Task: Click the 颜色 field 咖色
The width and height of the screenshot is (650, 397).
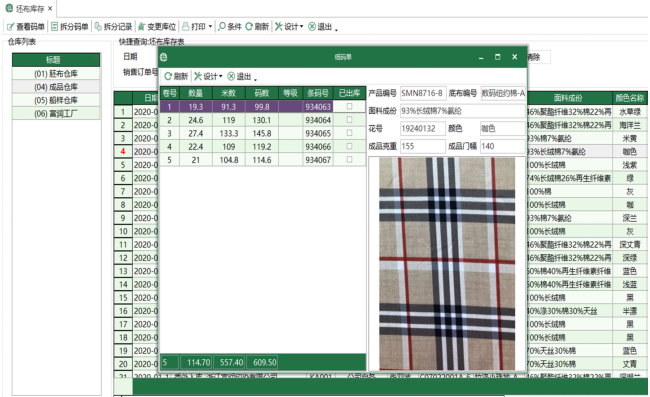Action: click(503, 128)
